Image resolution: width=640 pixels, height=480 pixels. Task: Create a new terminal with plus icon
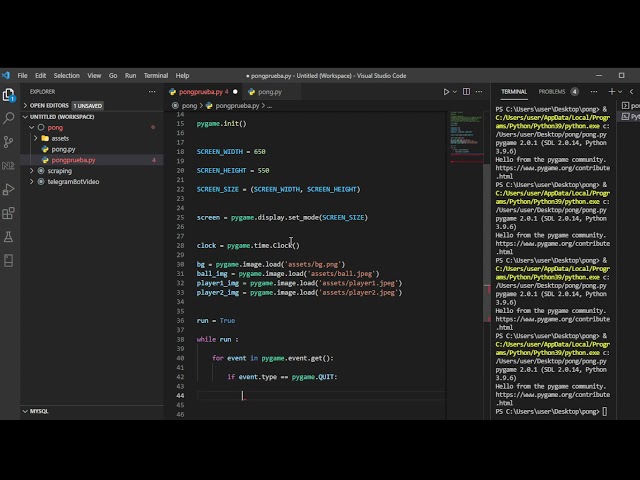point(611,92)
